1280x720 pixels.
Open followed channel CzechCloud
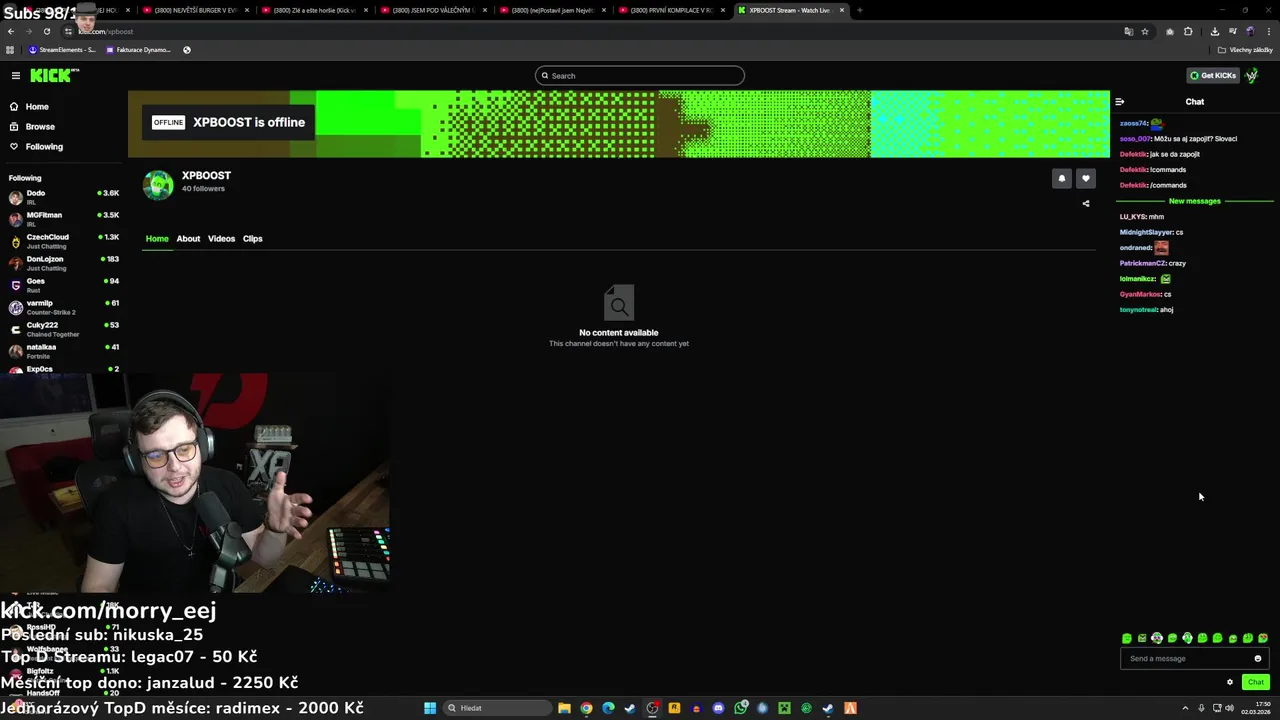click(62, 240)
